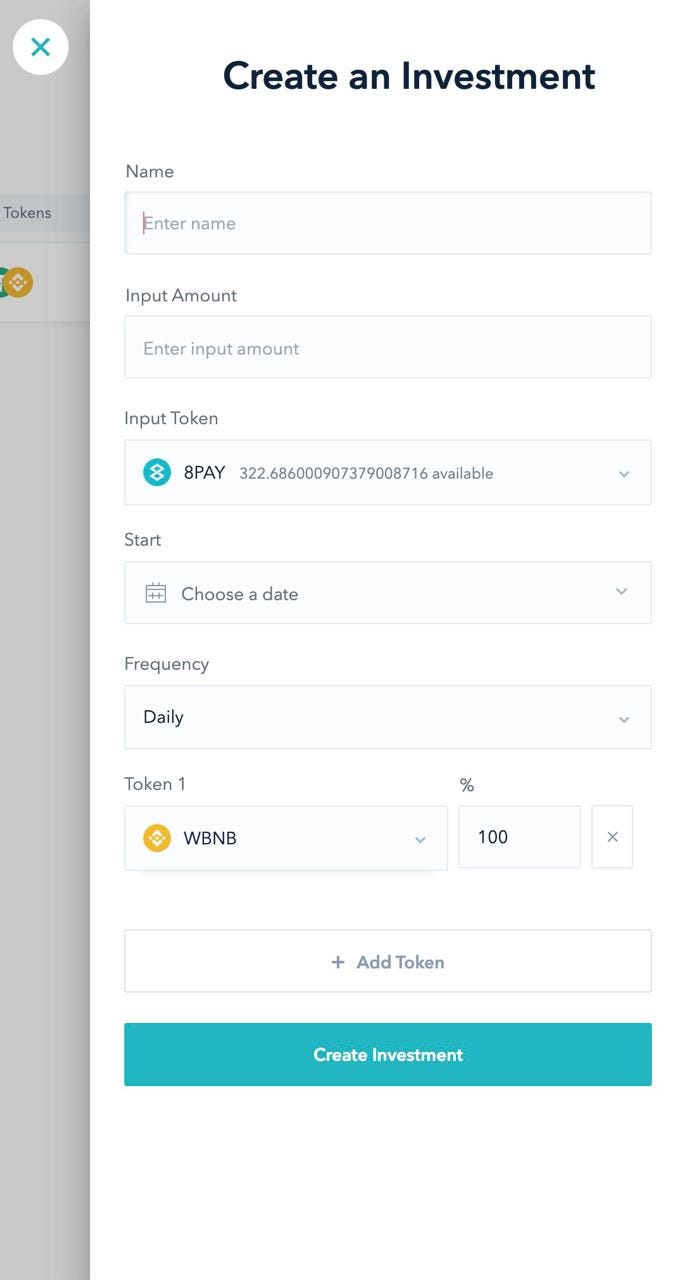Expand the Input Token dropdown chevron
This screenshot has height=1280, width=699.
(x=624, y=474)
